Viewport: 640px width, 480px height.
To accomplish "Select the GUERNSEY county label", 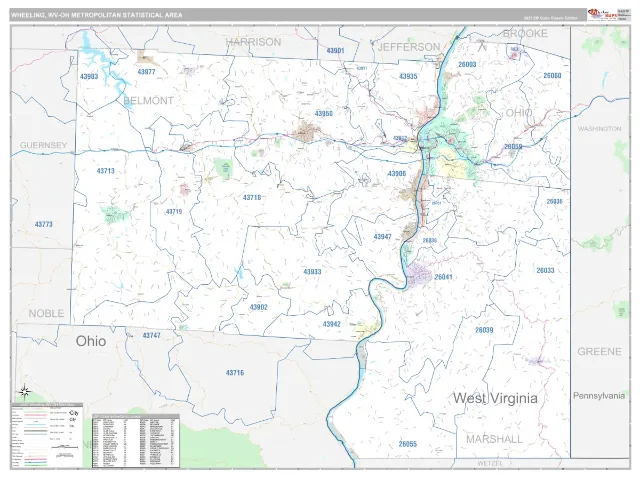I will pyautogui.click(x=43, y=145).
